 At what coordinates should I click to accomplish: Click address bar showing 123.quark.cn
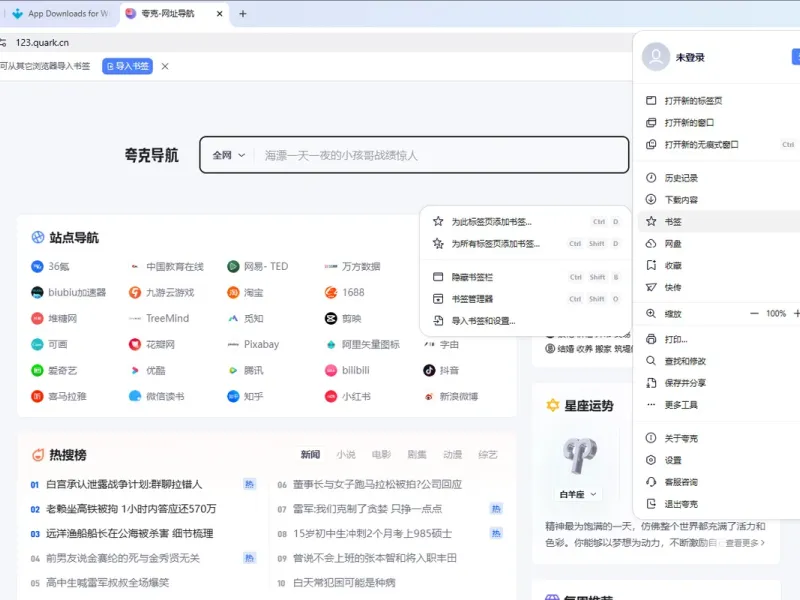(316, 42)
